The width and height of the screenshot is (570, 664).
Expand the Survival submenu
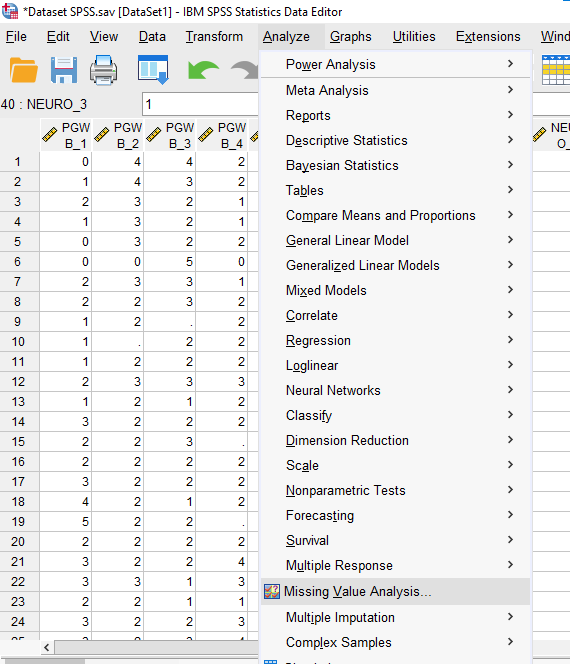pos(396,540)
